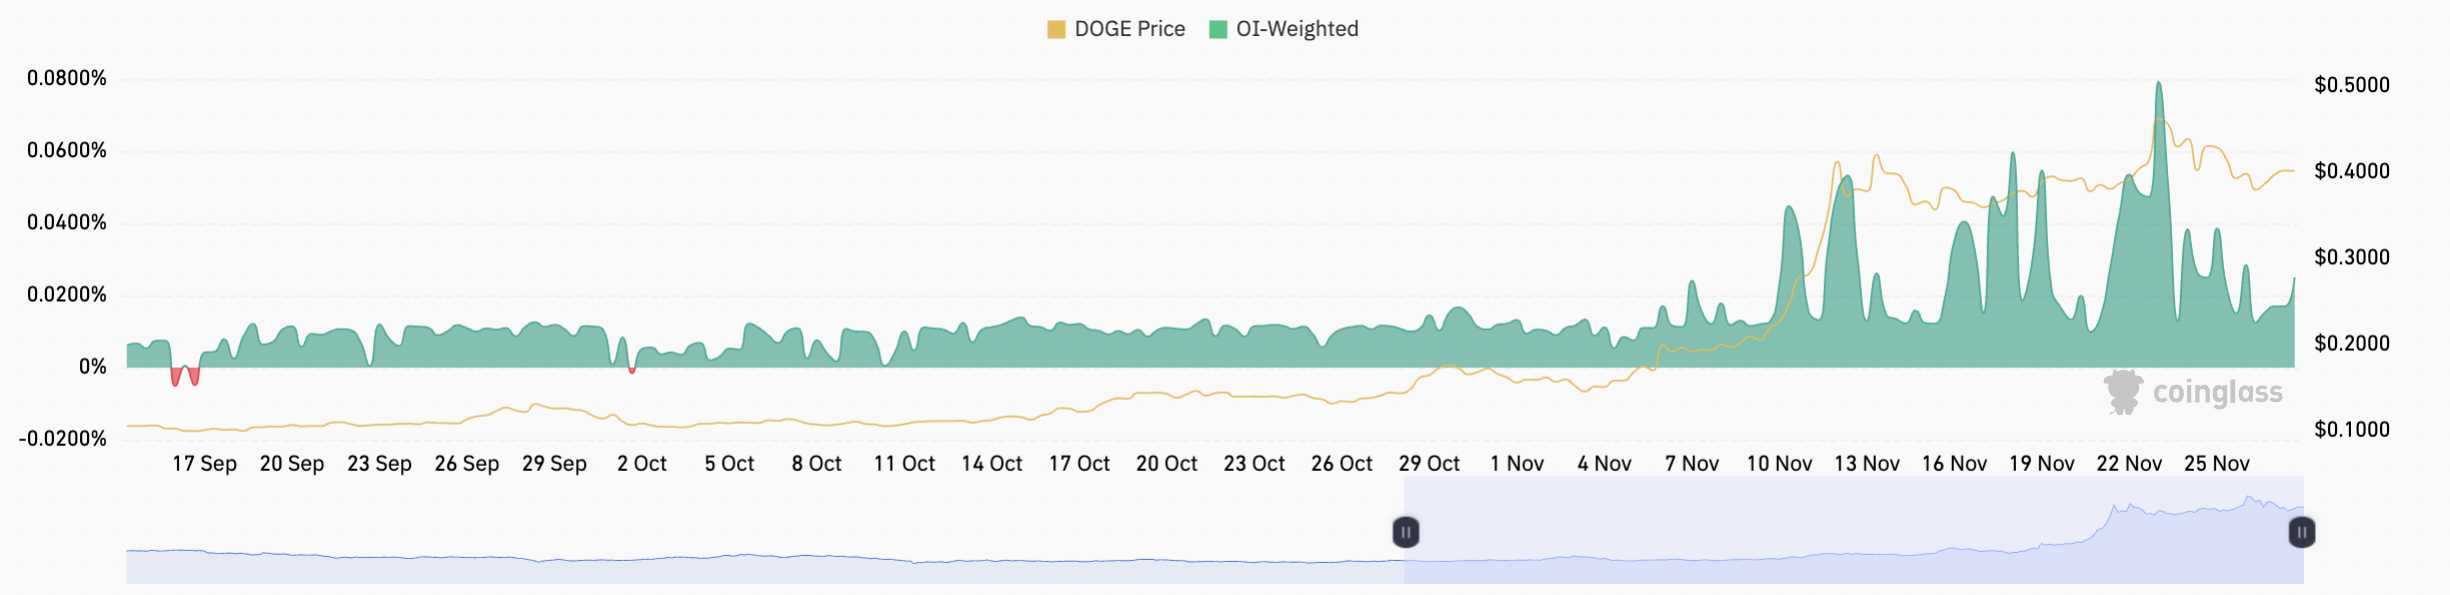Click the $0.4000 price axis label

click(x=2352, y=171)
